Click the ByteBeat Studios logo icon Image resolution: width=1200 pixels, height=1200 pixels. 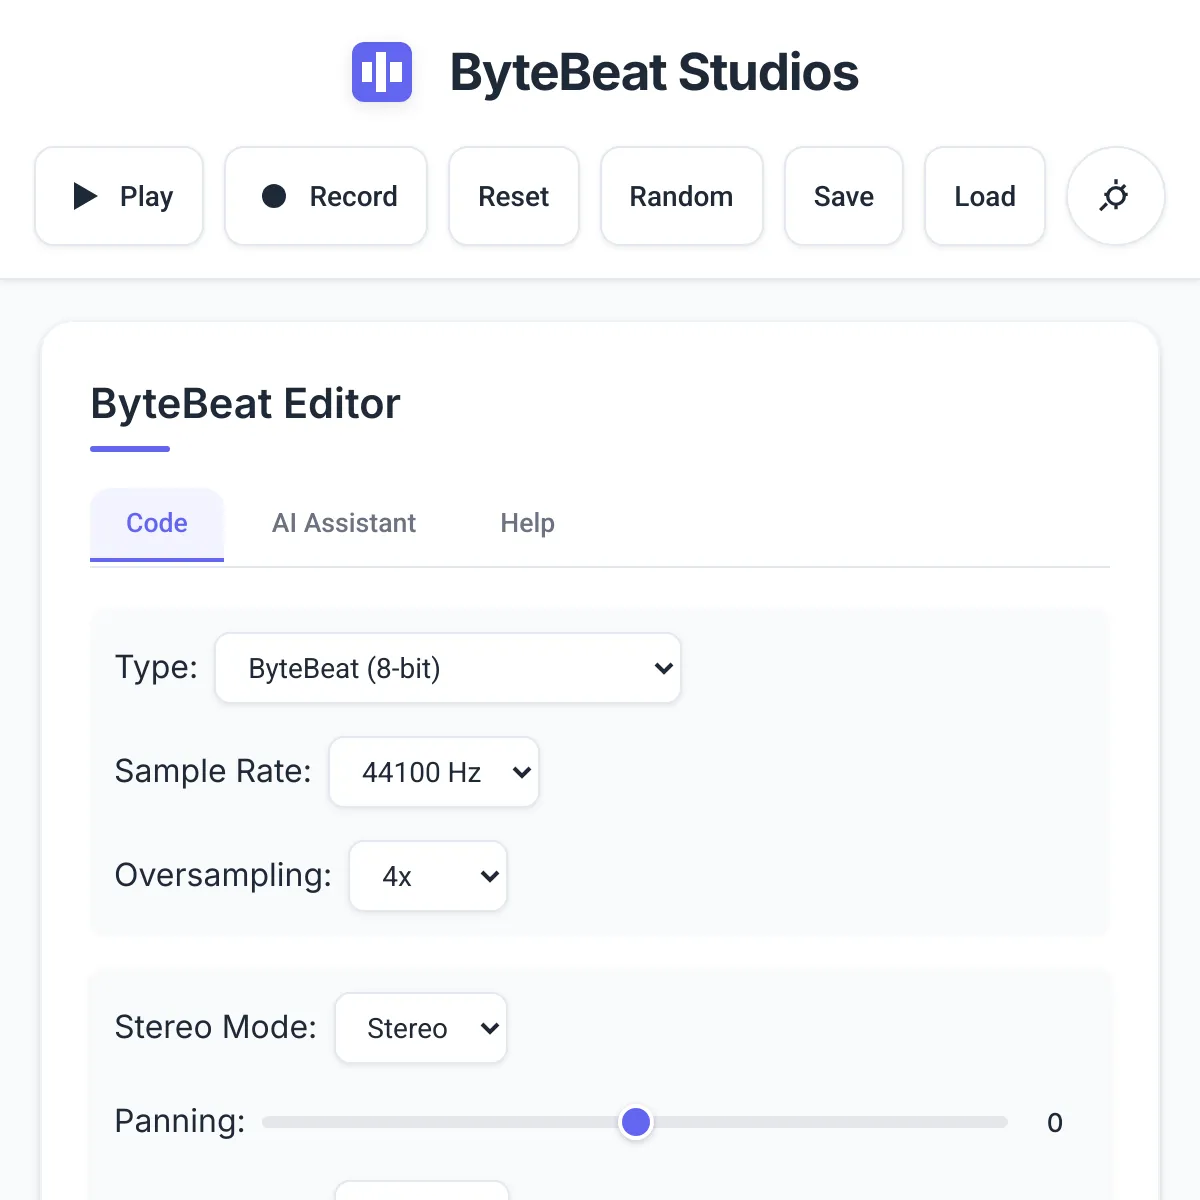382,72
